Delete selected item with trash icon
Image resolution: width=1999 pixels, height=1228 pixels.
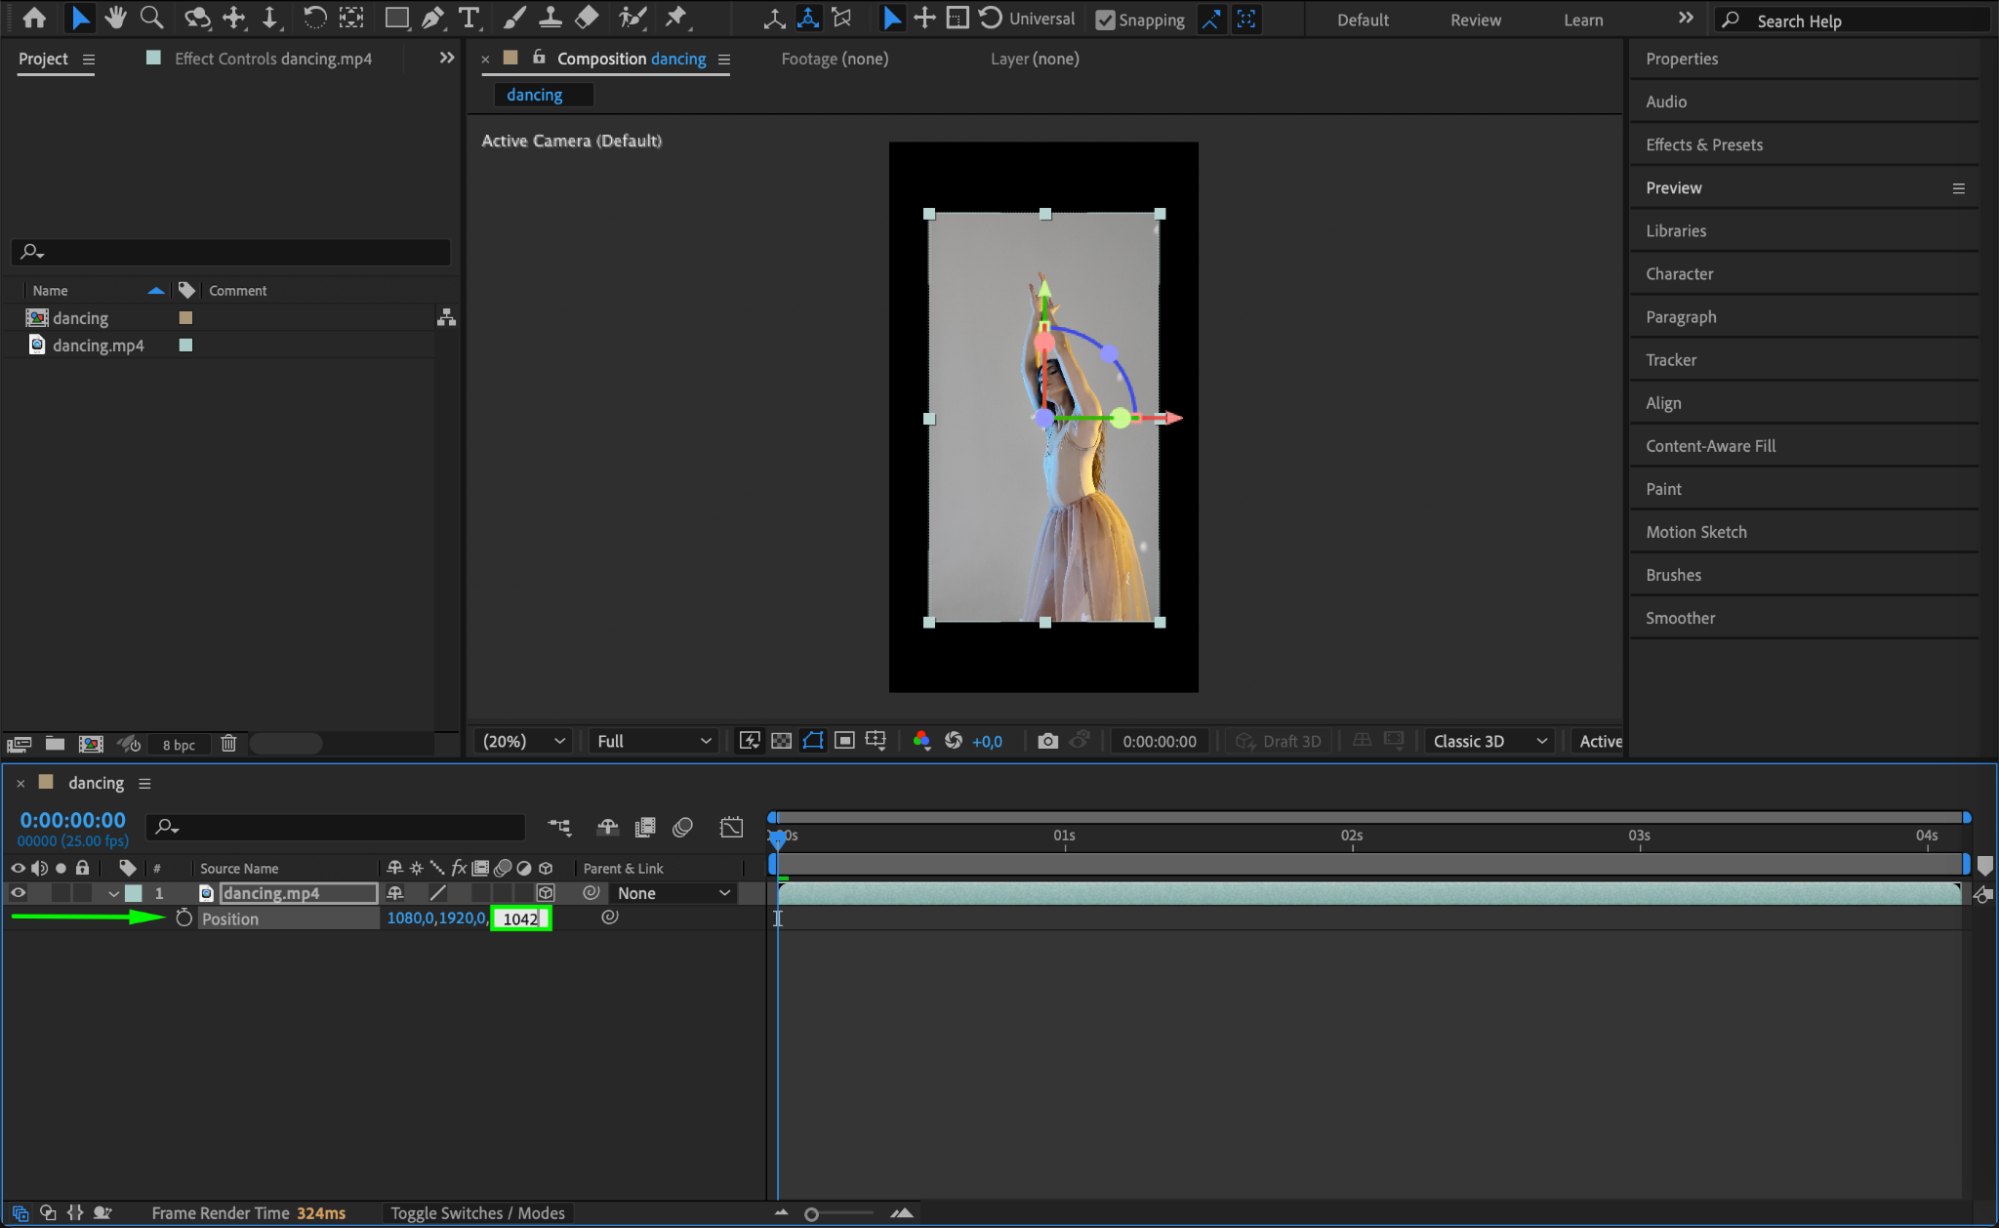[228, 743]
